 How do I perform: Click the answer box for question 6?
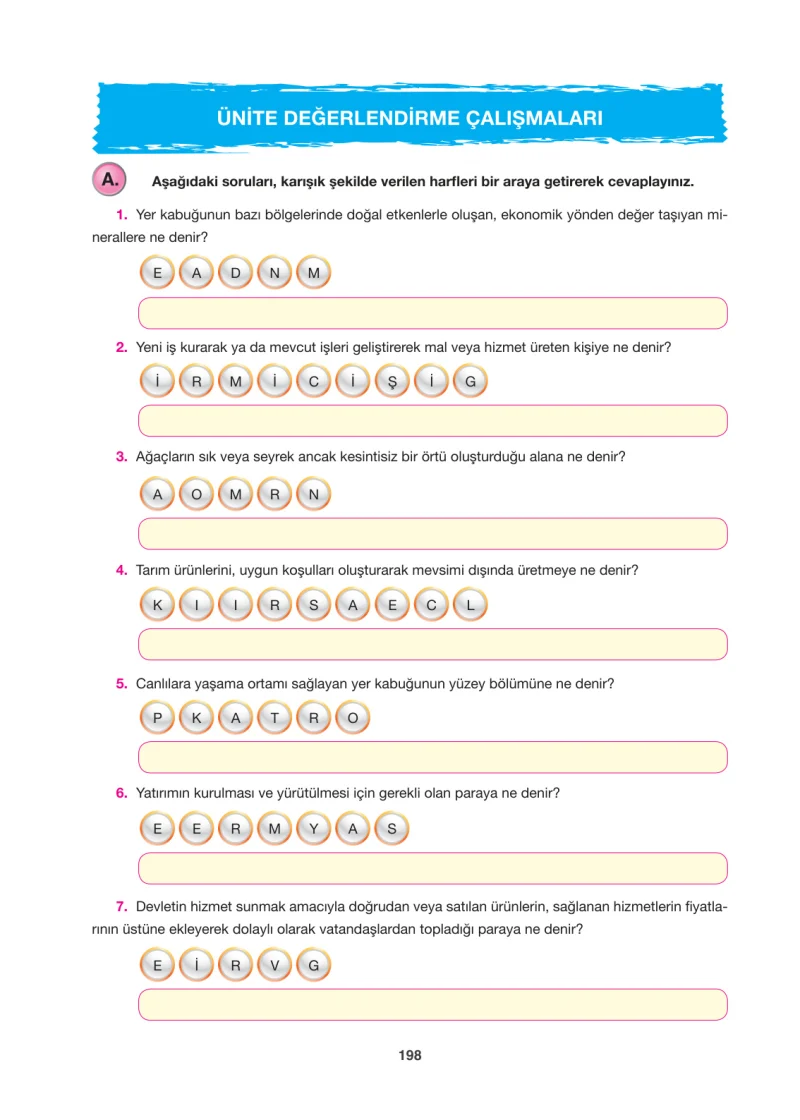click(433, 868)
